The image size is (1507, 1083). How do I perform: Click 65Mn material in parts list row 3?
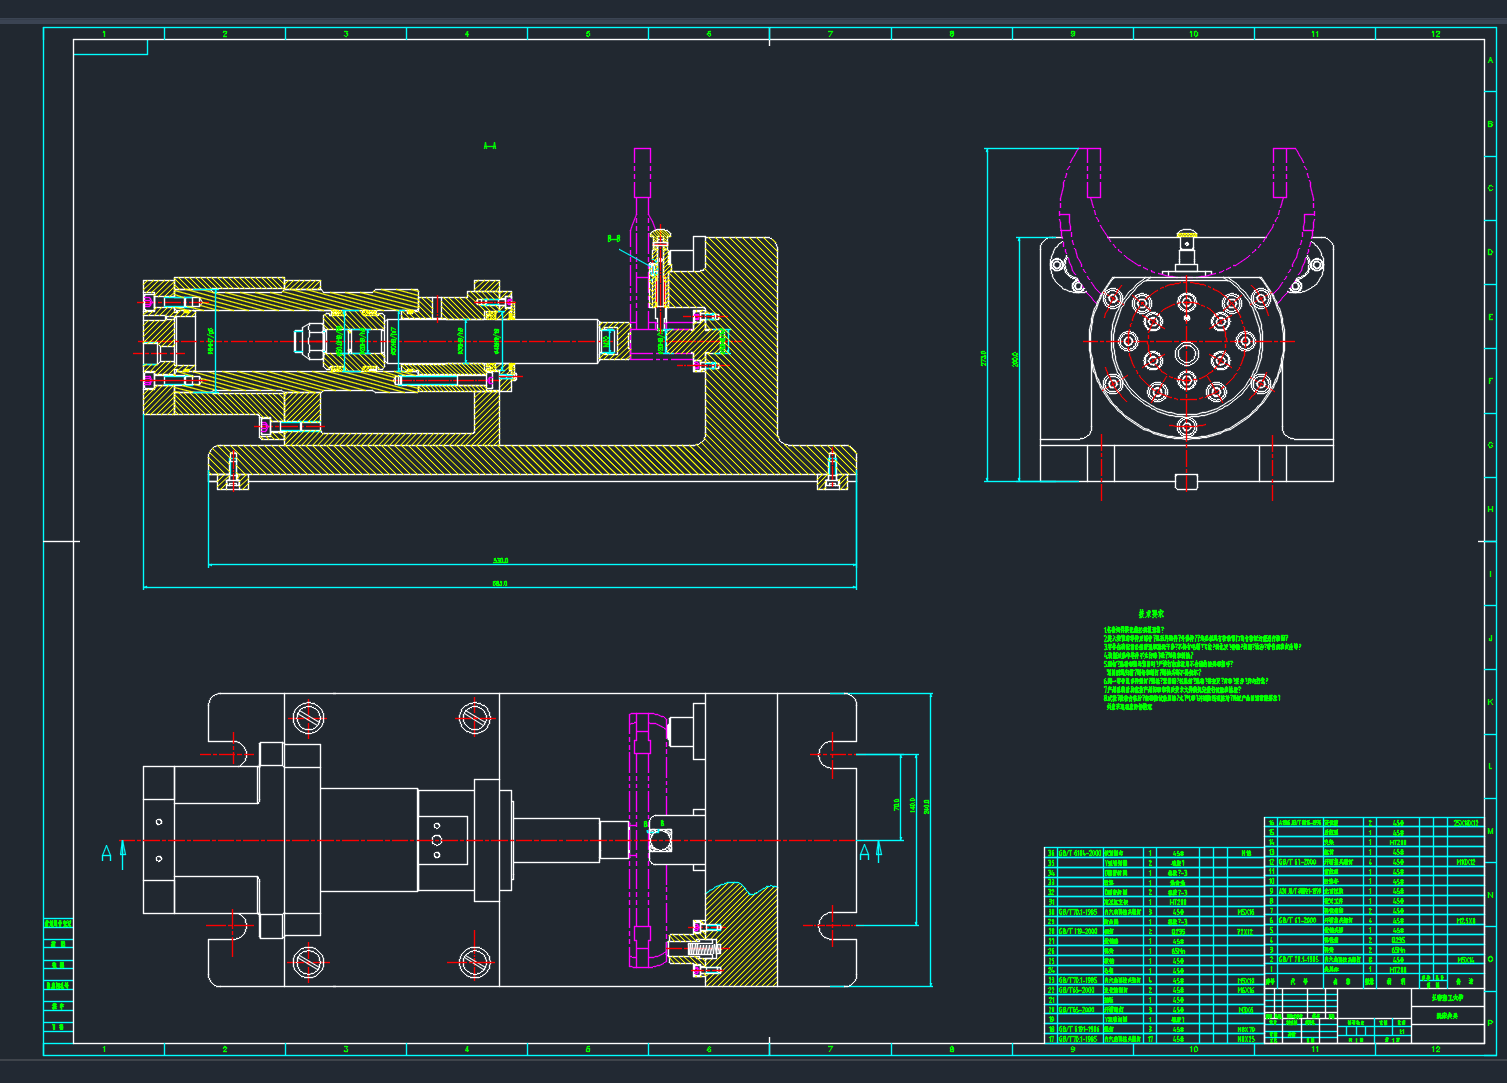1398,950
